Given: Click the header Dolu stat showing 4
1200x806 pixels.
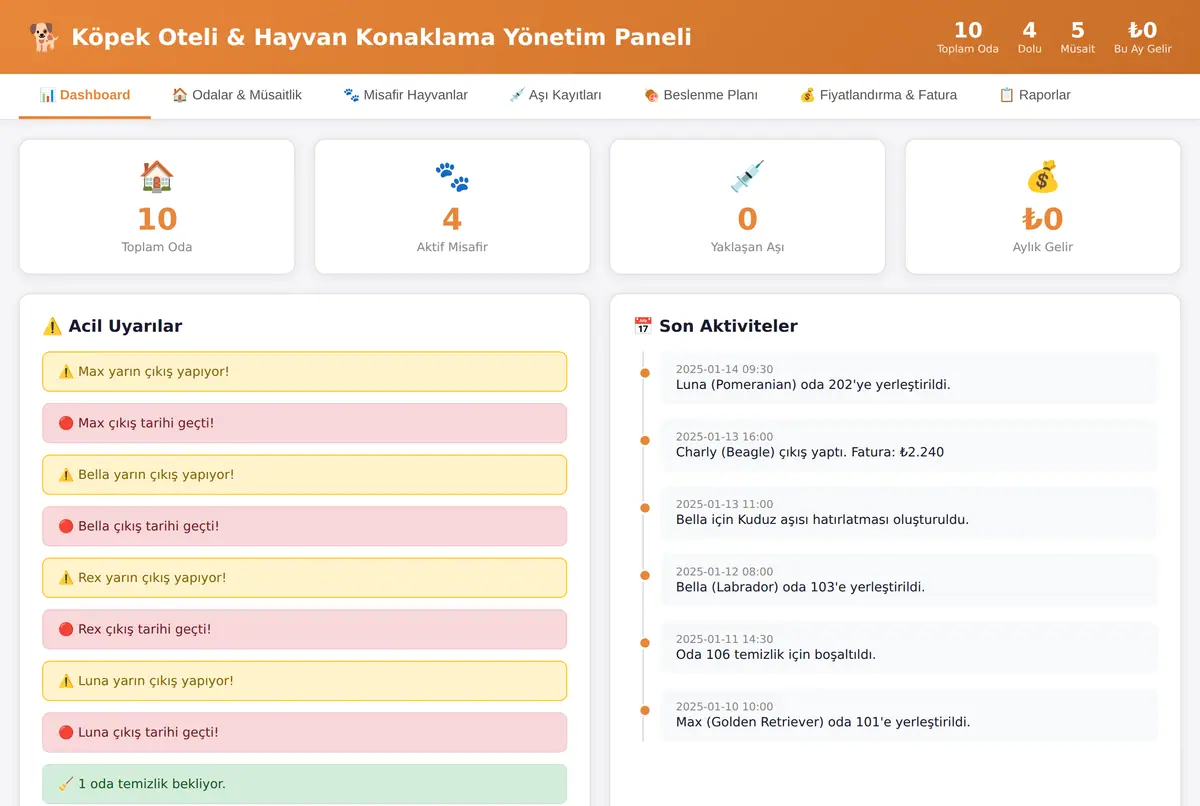Looking at the screenshot, I should pyautogui.click(x=1030, y=37).
